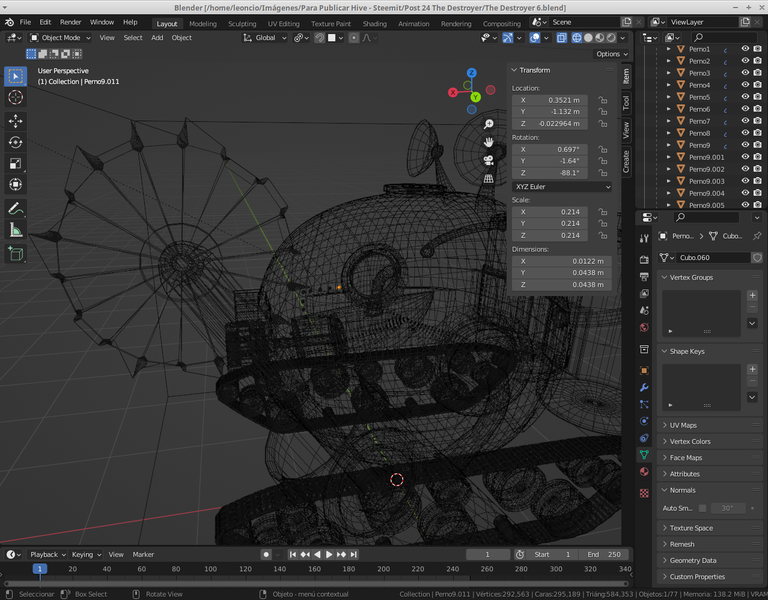Open the XYZ Euler rotation mode dropdown
This screenshot has width=768, height=600.
(562, 186)
